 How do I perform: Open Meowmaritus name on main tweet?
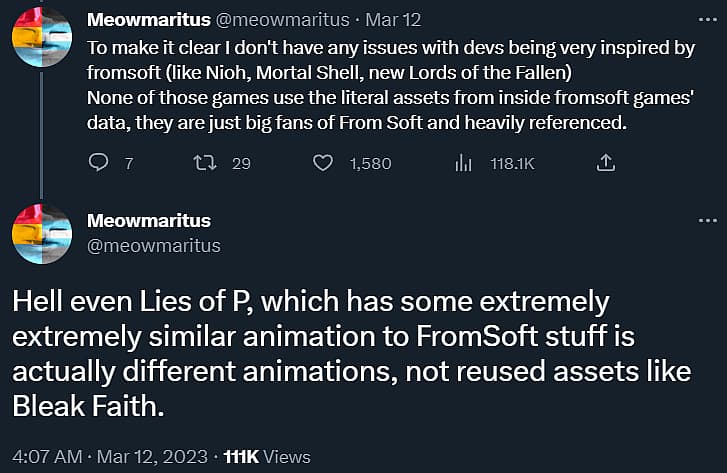click(x=149, y=220)
